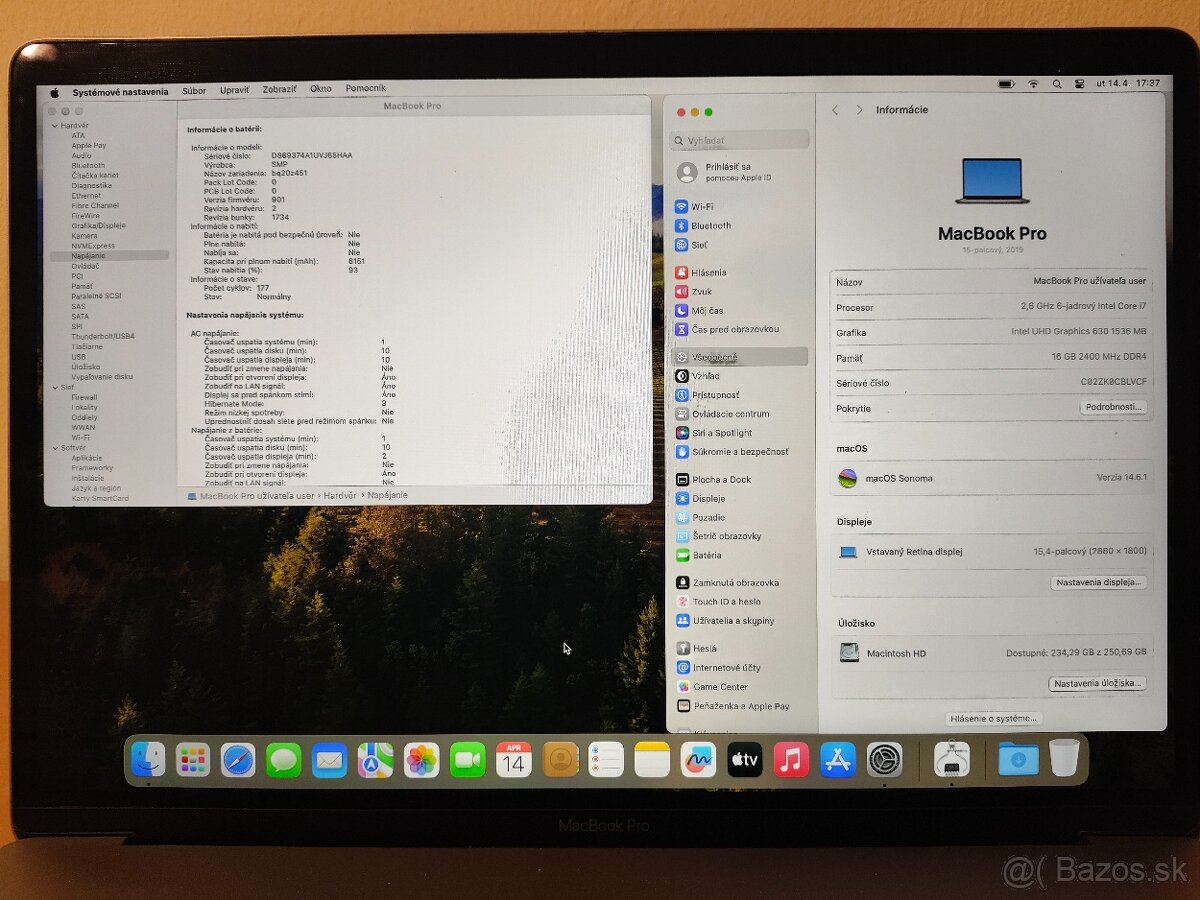The width and height of the screenshot is (1200, 900).
Task: Collapse the Sieť section tree
Action: pyautogui.click(x=58, y=388)
